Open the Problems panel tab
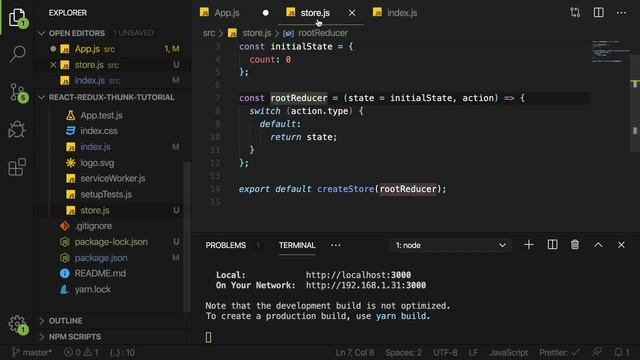 point(226,245)
